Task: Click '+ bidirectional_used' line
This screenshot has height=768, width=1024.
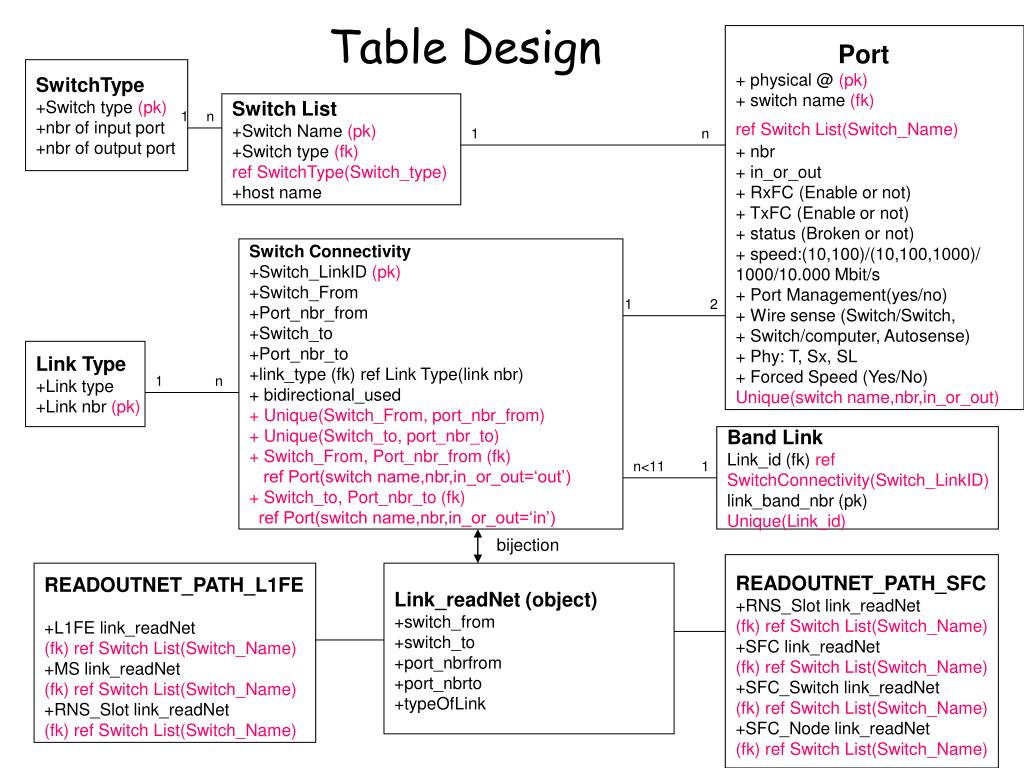Action: [x=325, y=395]
